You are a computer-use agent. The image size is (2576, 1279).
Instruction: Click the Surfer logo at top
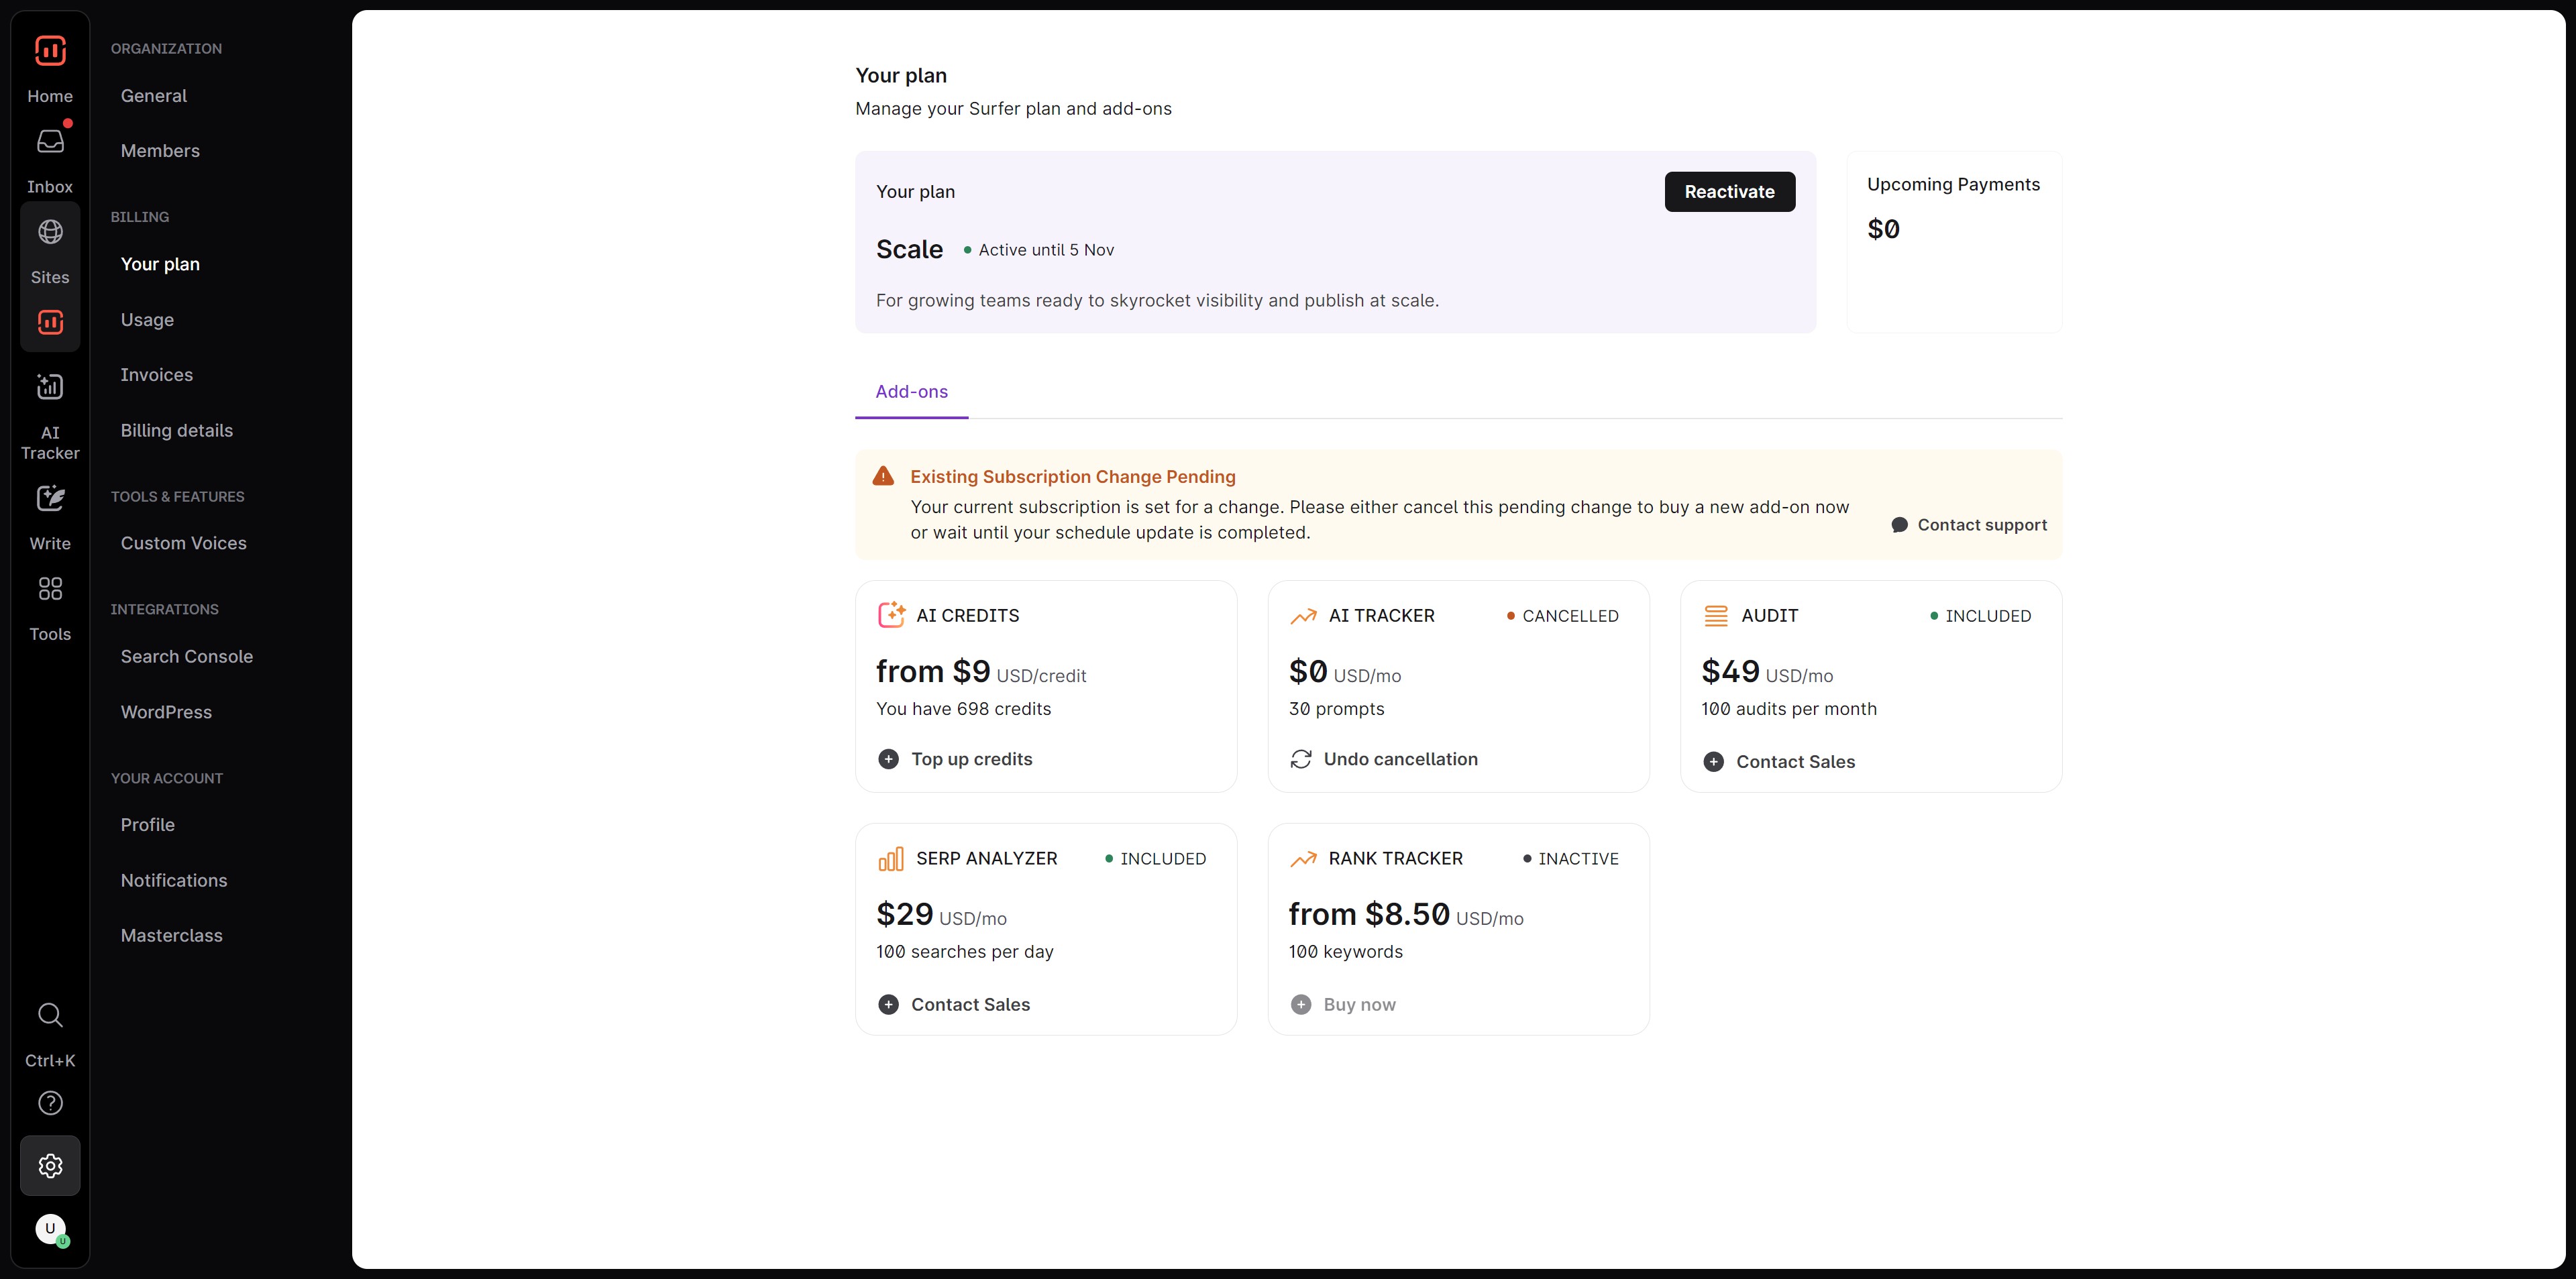click(x=50, y=50)
